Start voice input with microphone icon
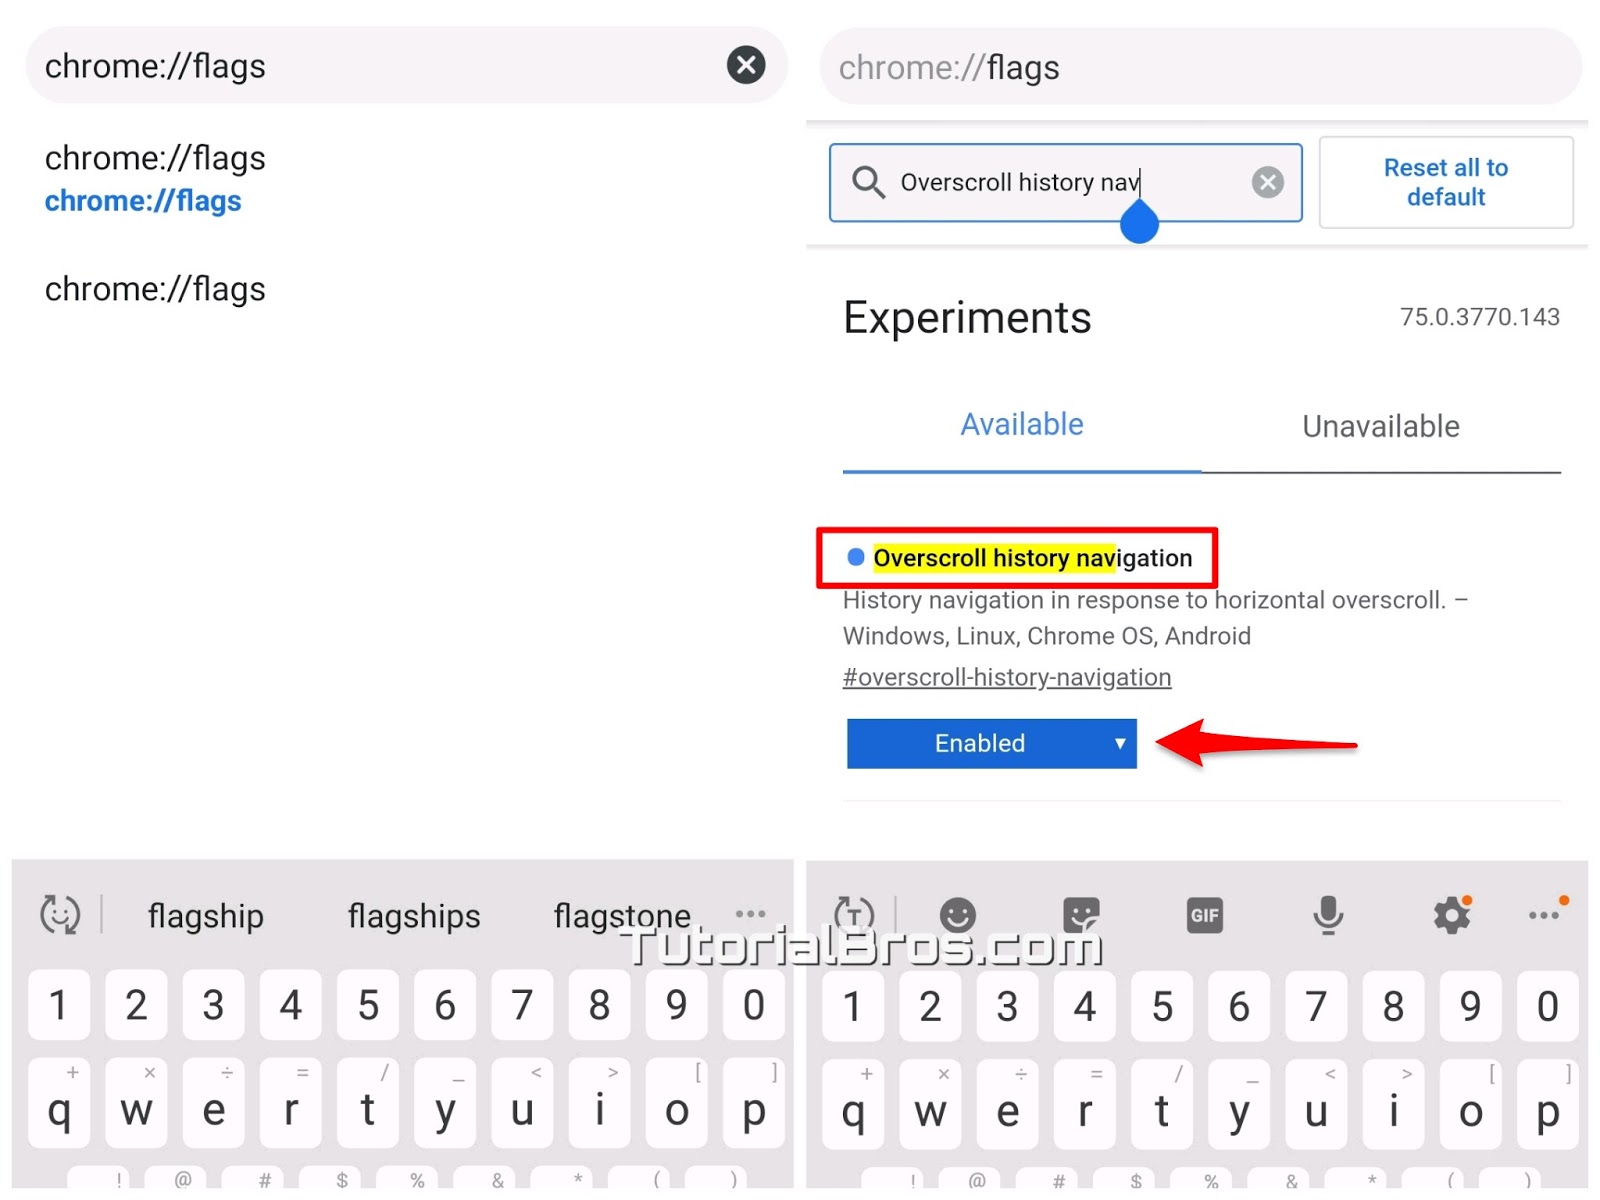The height and width of the screenshot is (1200, 1600). 1328,915
